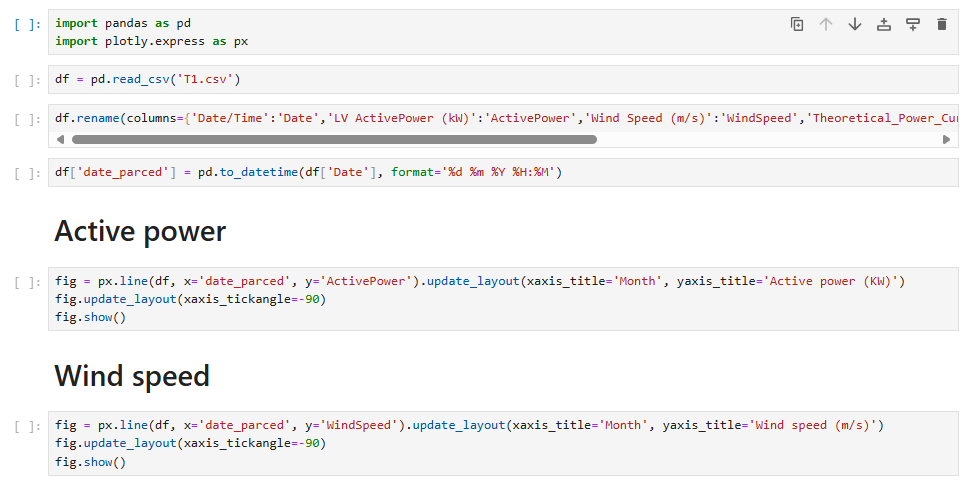Insert a cell above with the toolbar icon
Image resolution: width=968 pixels, height=486 pixels.
[883, 24]
